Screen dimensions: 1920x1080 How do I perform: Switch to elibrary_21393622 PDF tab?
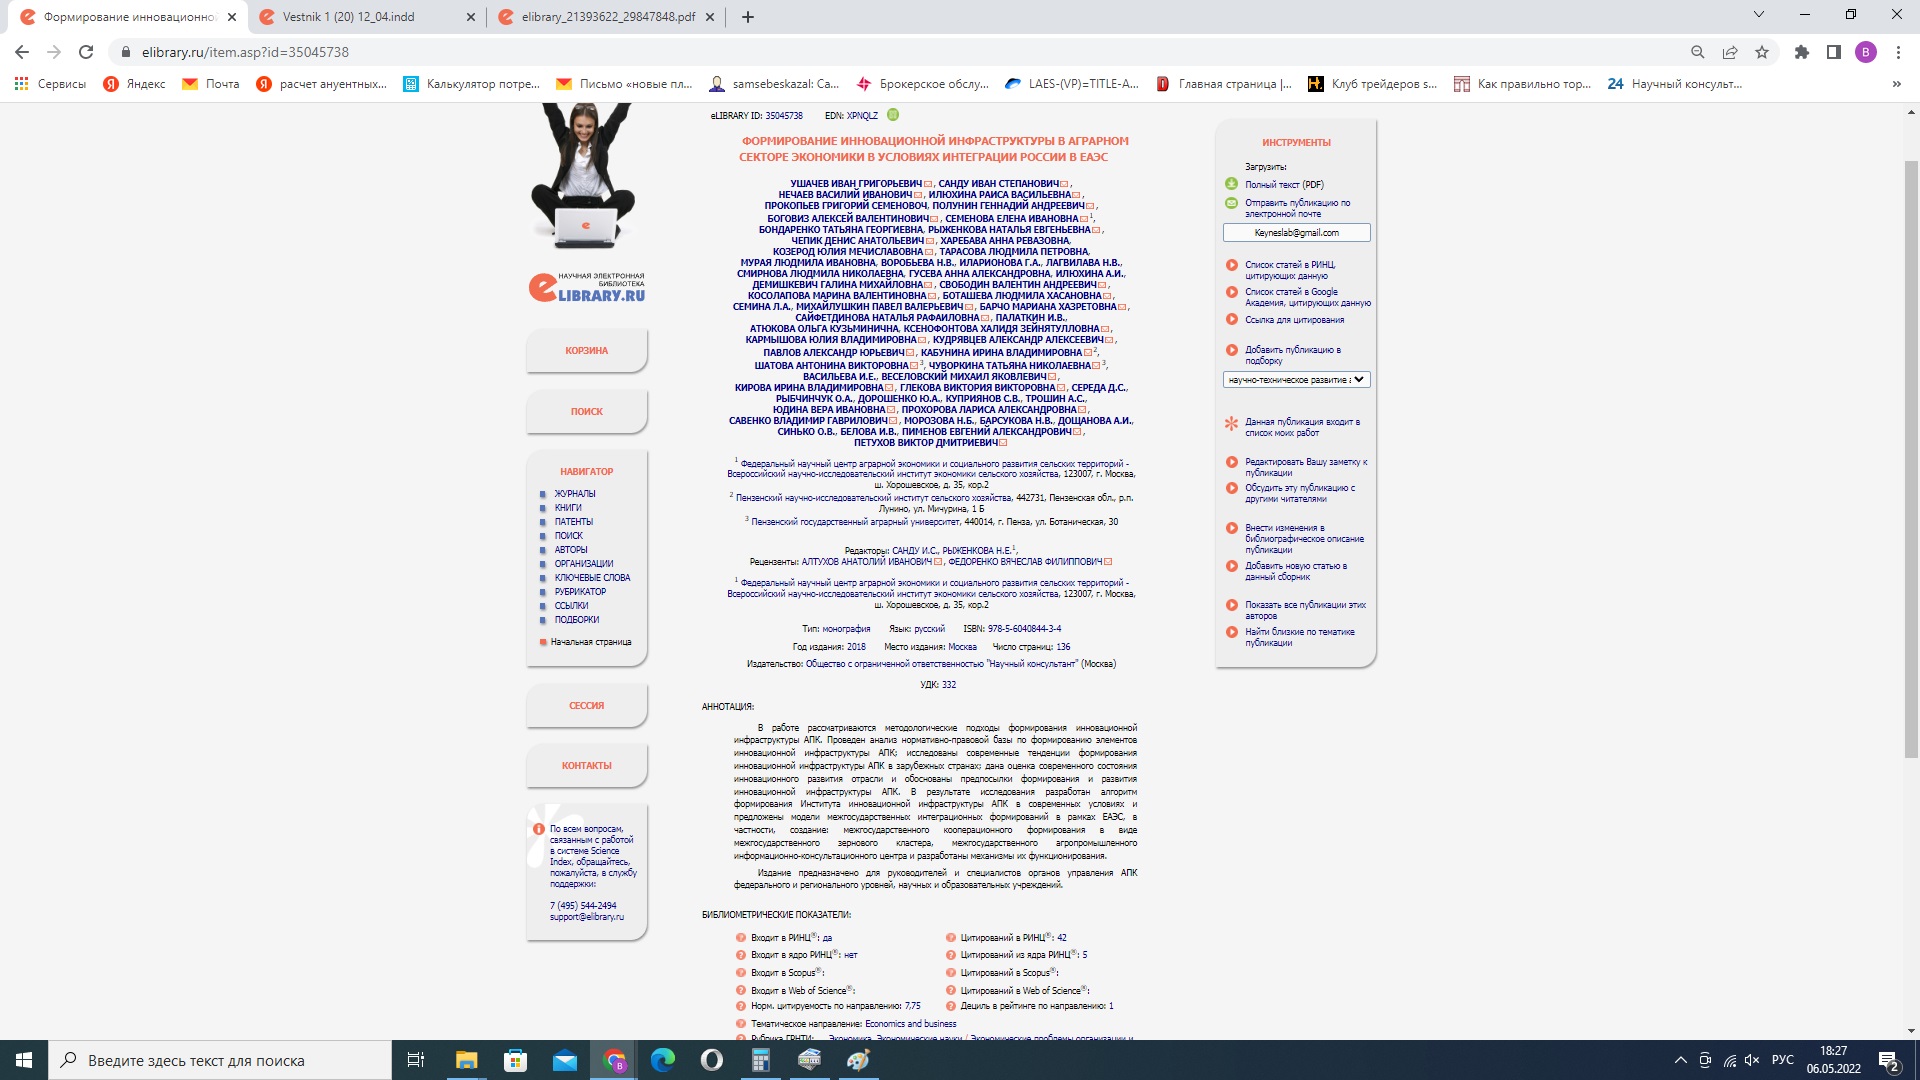608,17
